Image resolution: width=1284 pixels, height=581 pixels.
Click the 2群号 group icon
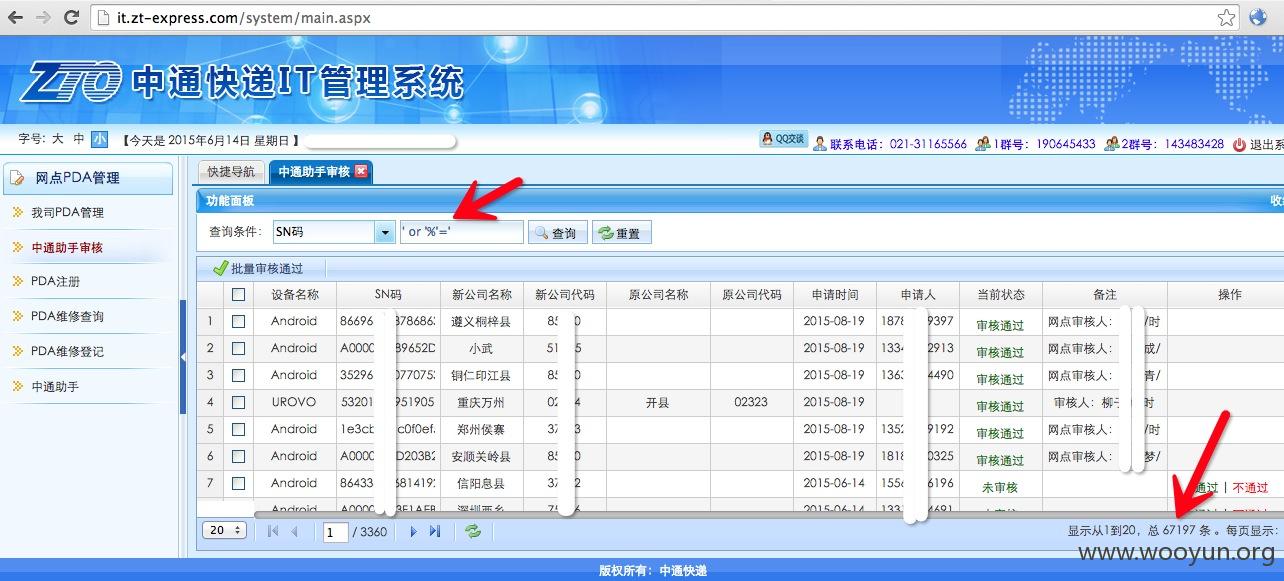[1112, 144]
